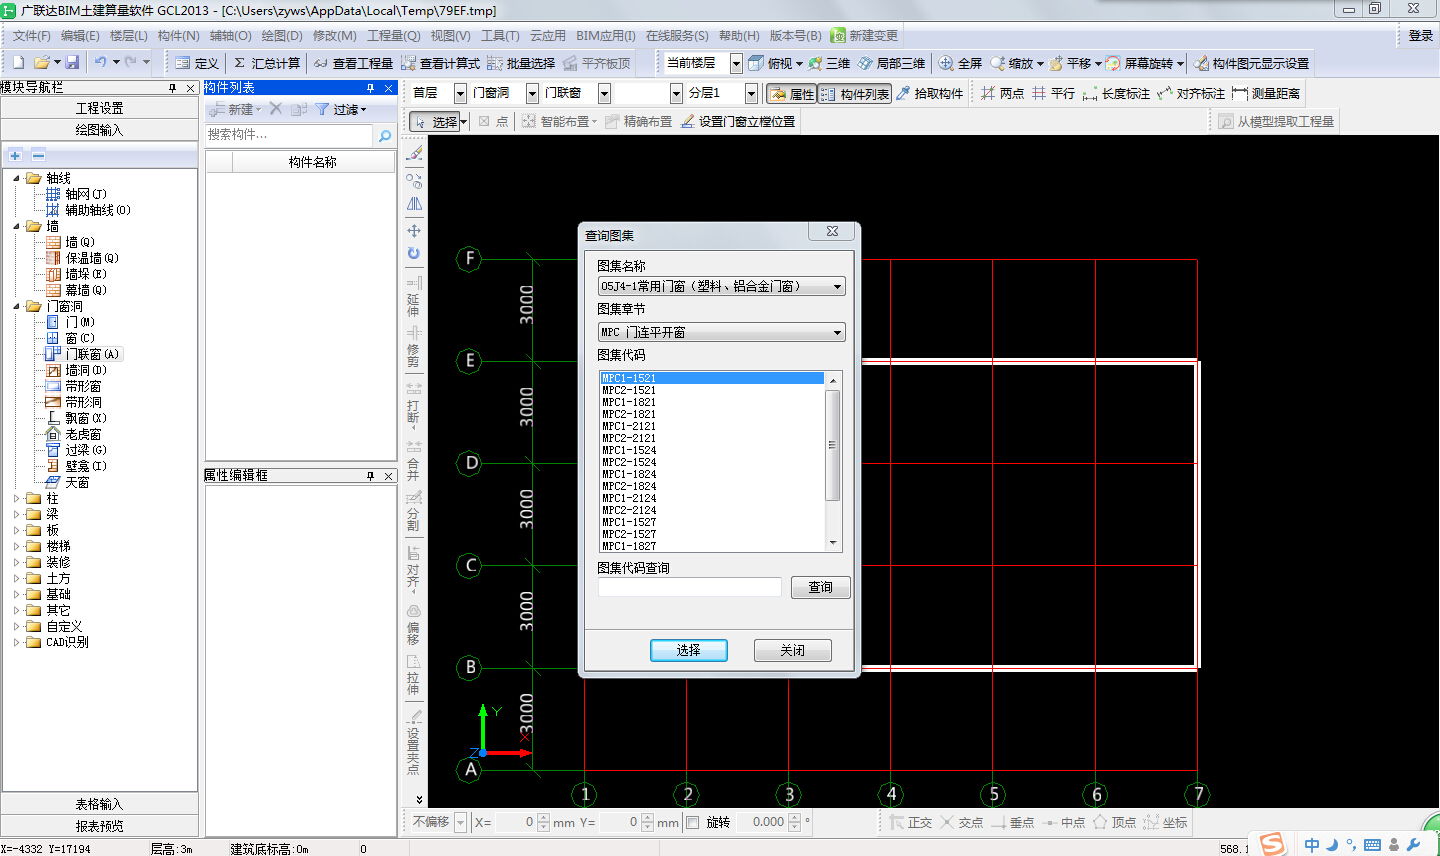Toggle 交点 intersection snap
This screenshot has height=856, width=1440.
click(961, 822)
